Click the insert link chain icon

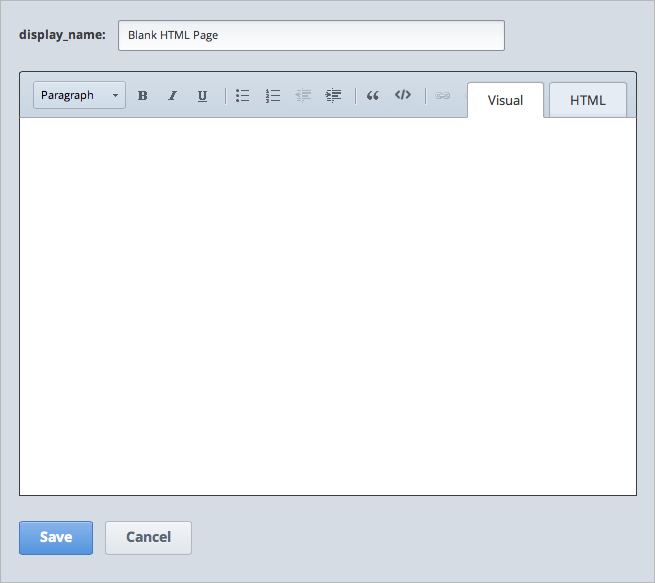click(443, 96)
